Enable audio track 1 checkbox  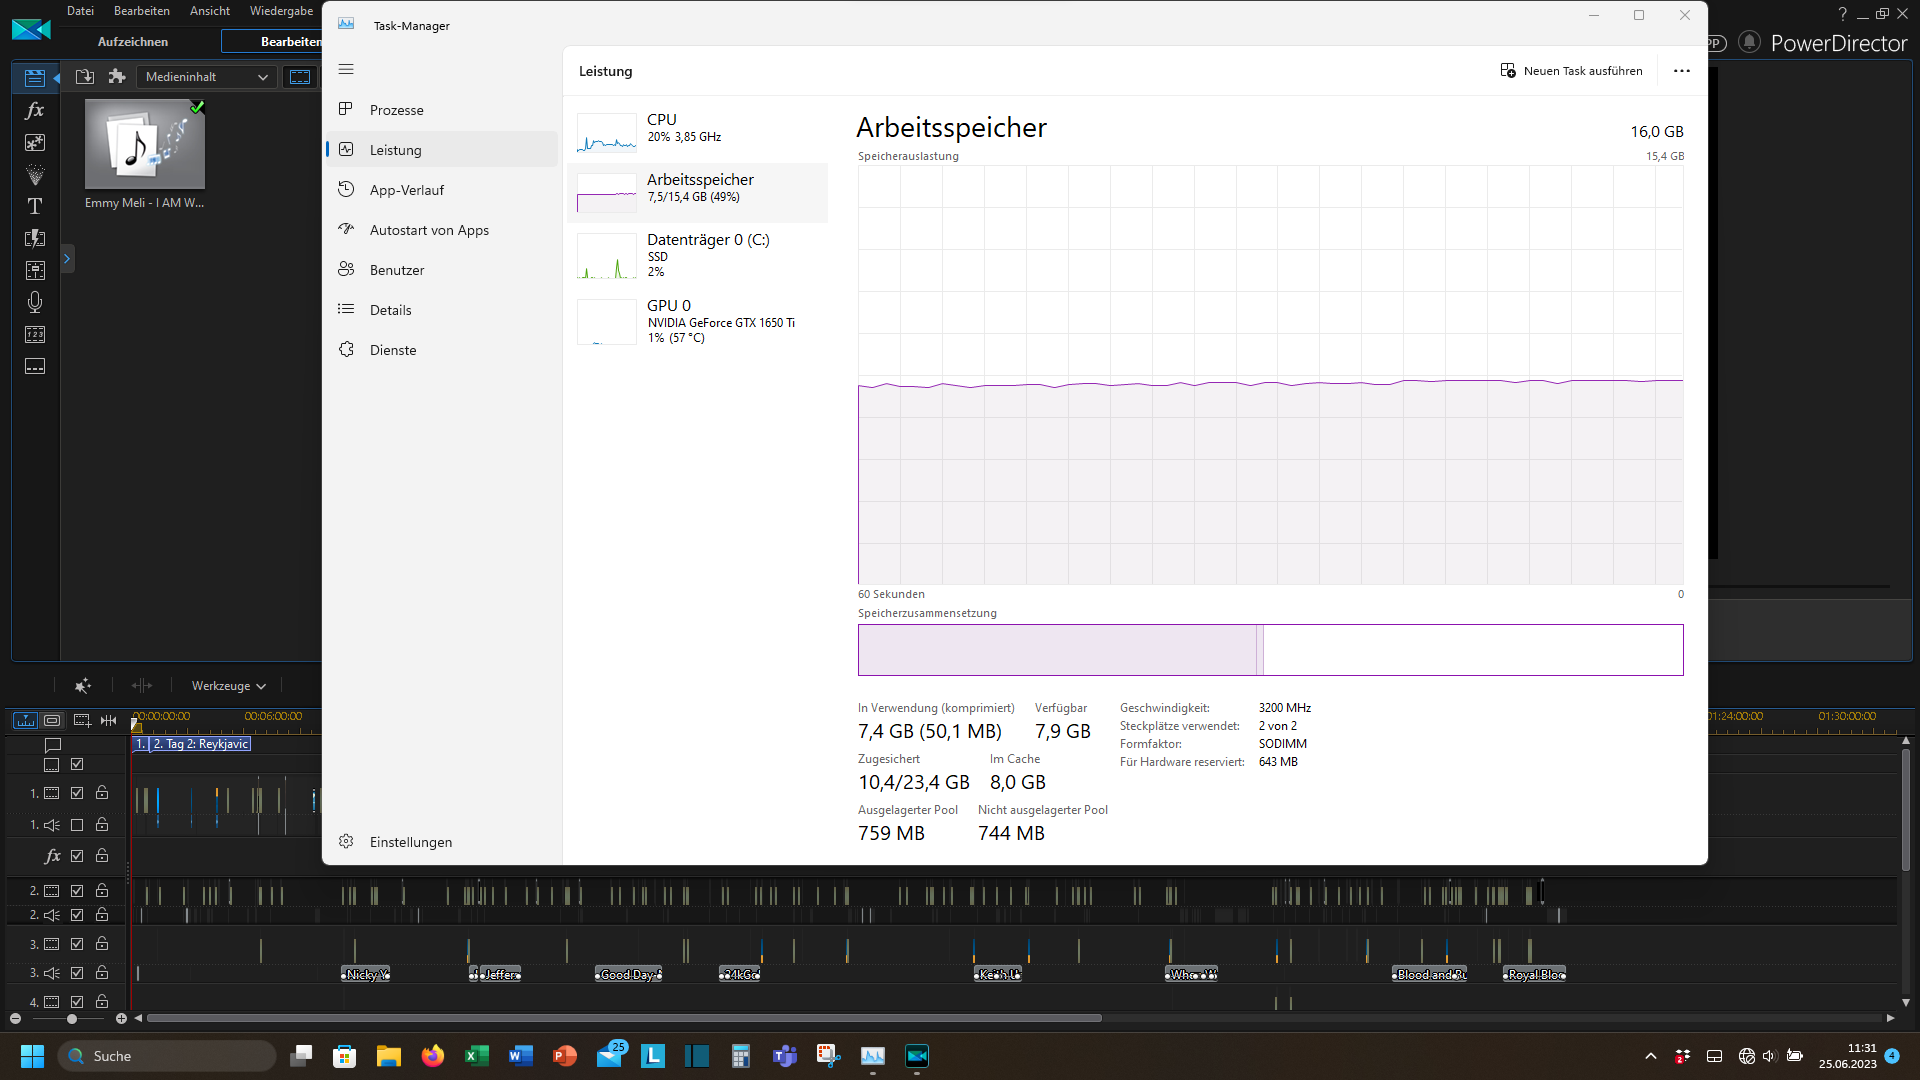[77, 825]
